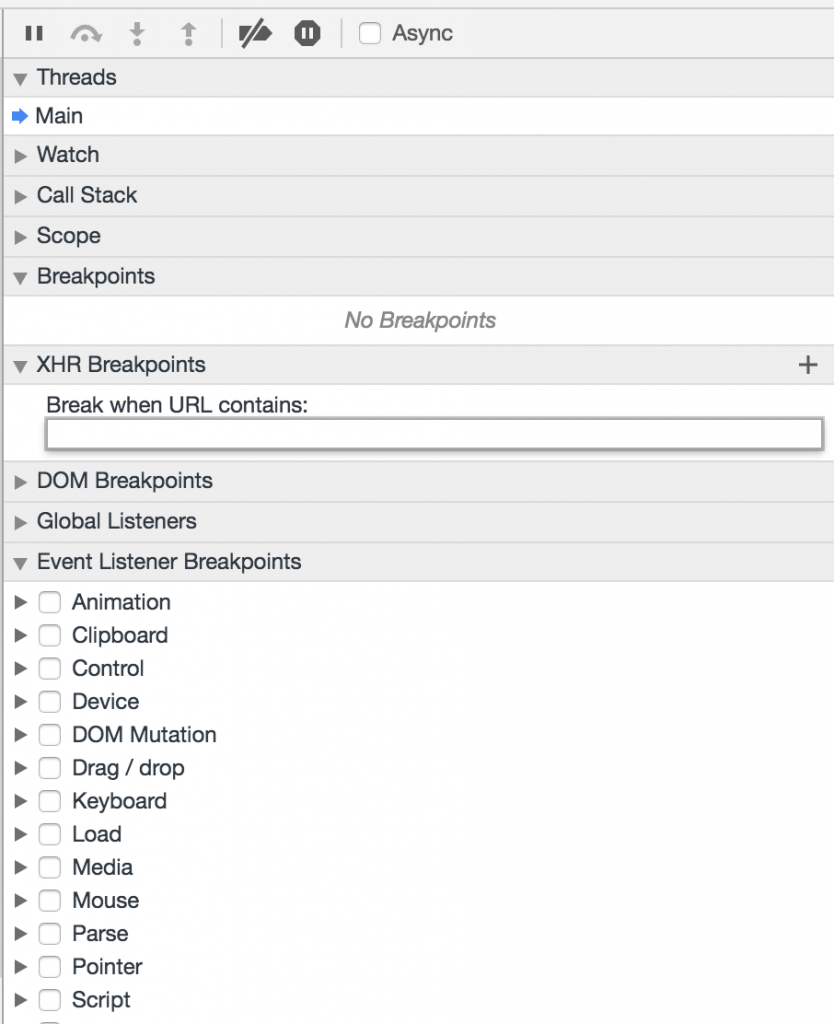Enable the Keyboard event breakpoint checkbox
Viewport: 834px width, 1024px height.
[x=49, y=801]
